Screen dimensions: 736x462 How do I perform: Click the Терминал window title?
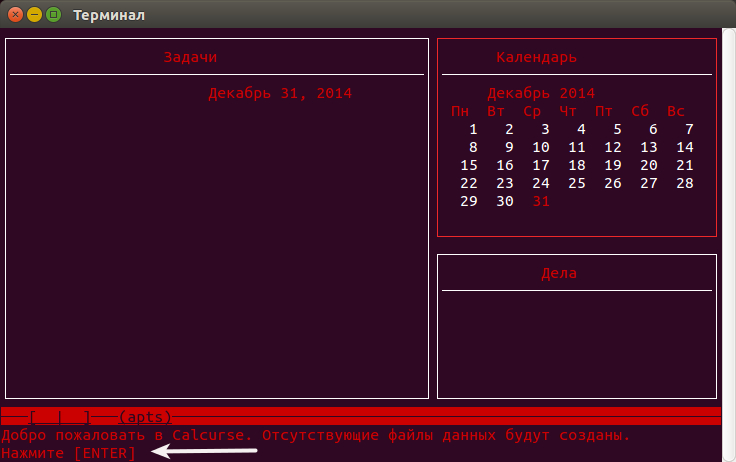click(x=109, y=15)
